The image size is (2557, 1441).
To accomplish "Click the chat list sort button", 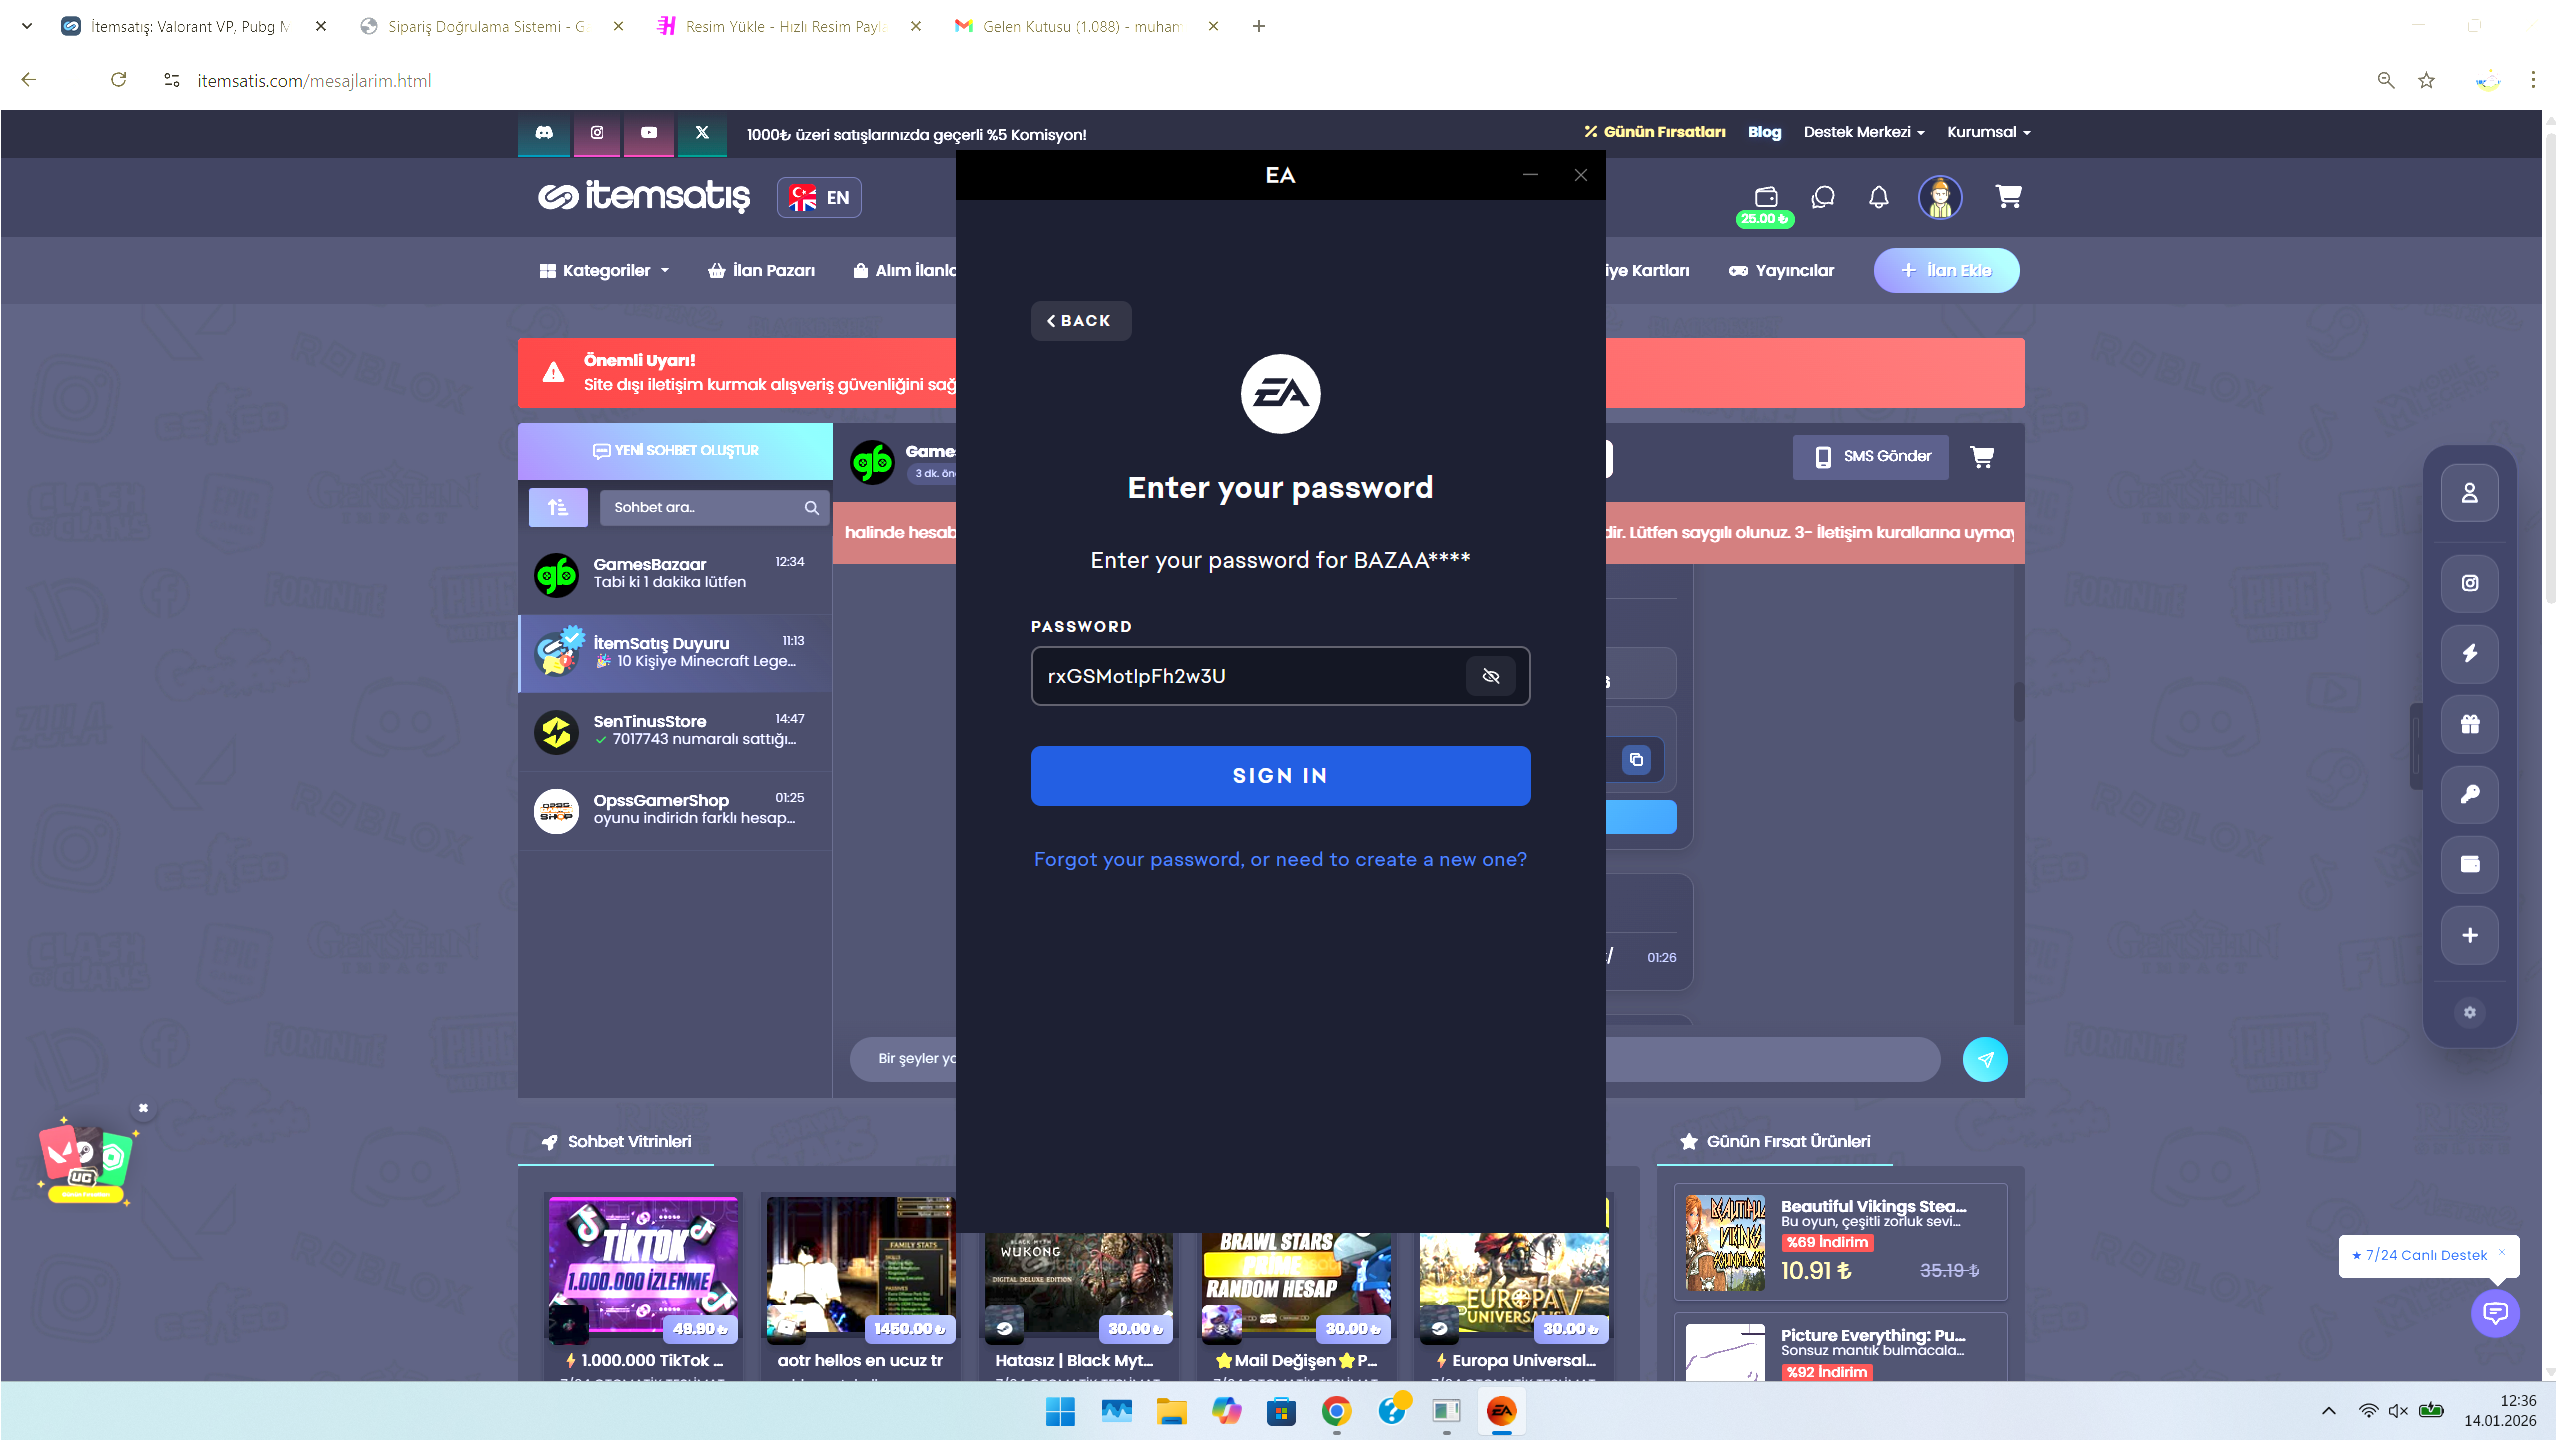I will point(558,508).
